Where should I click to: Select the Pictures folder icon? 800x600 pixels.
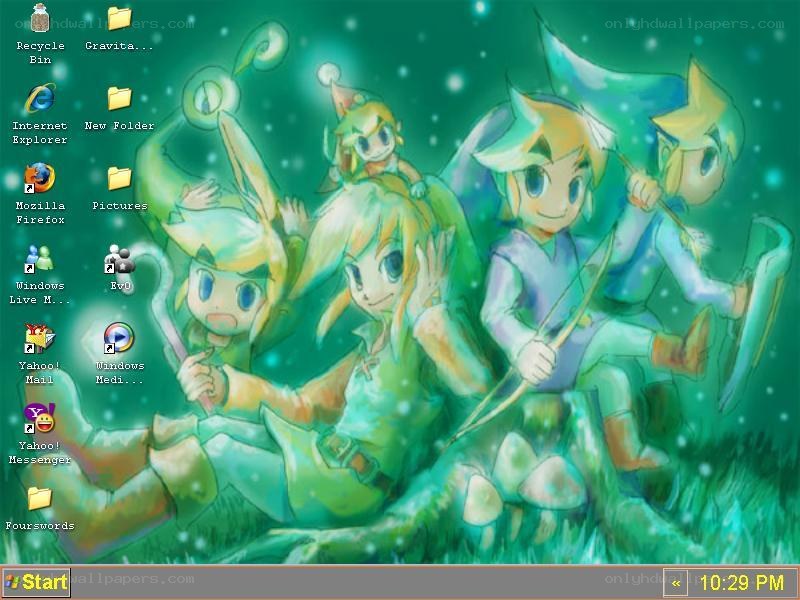pyautogui.click(x=119, y=178)
